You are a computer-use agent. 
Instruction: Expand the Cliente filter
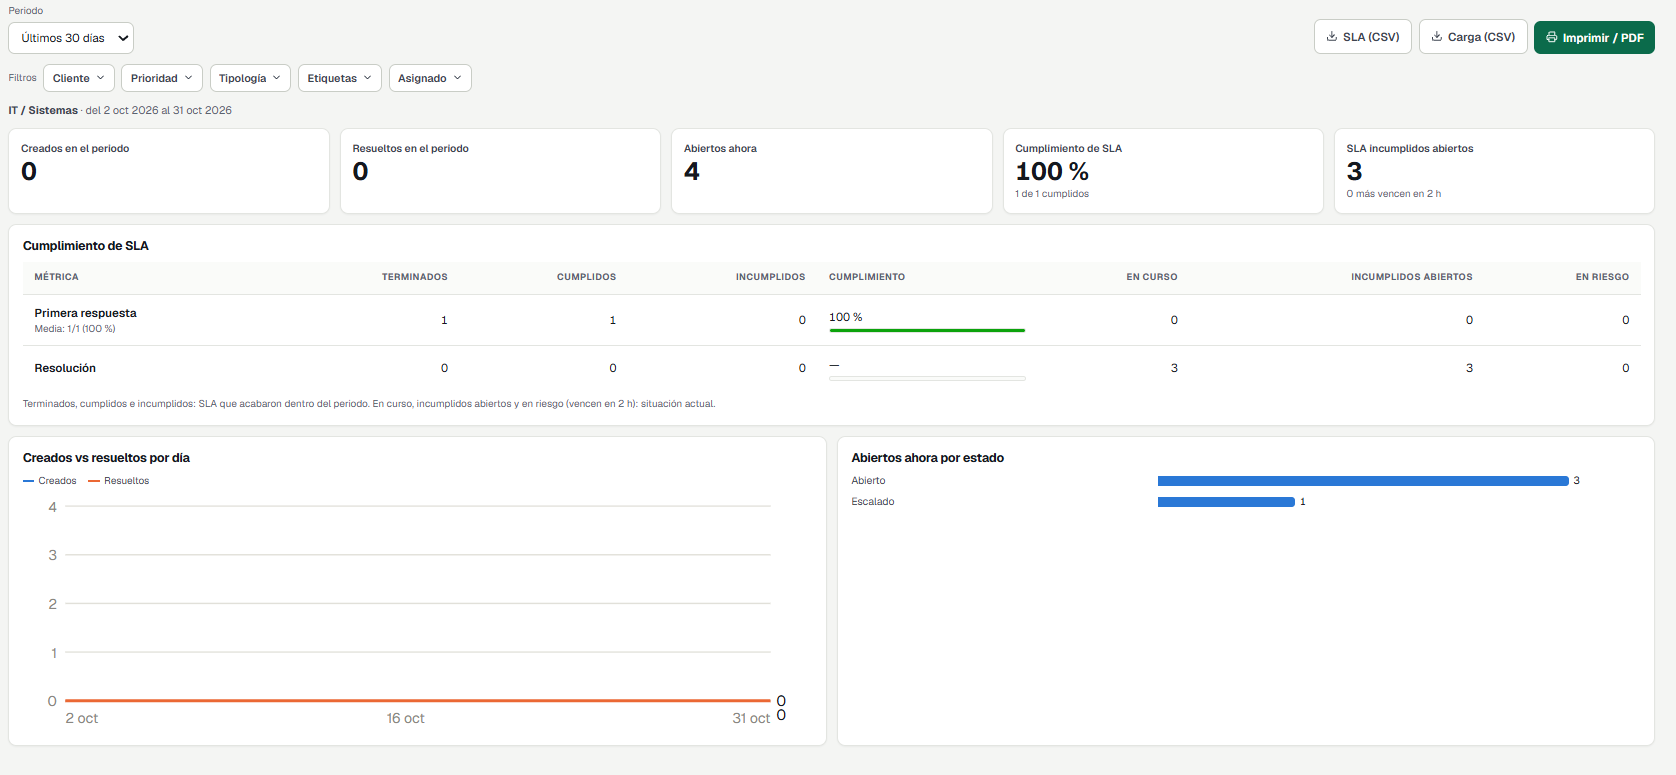[78, 78]
